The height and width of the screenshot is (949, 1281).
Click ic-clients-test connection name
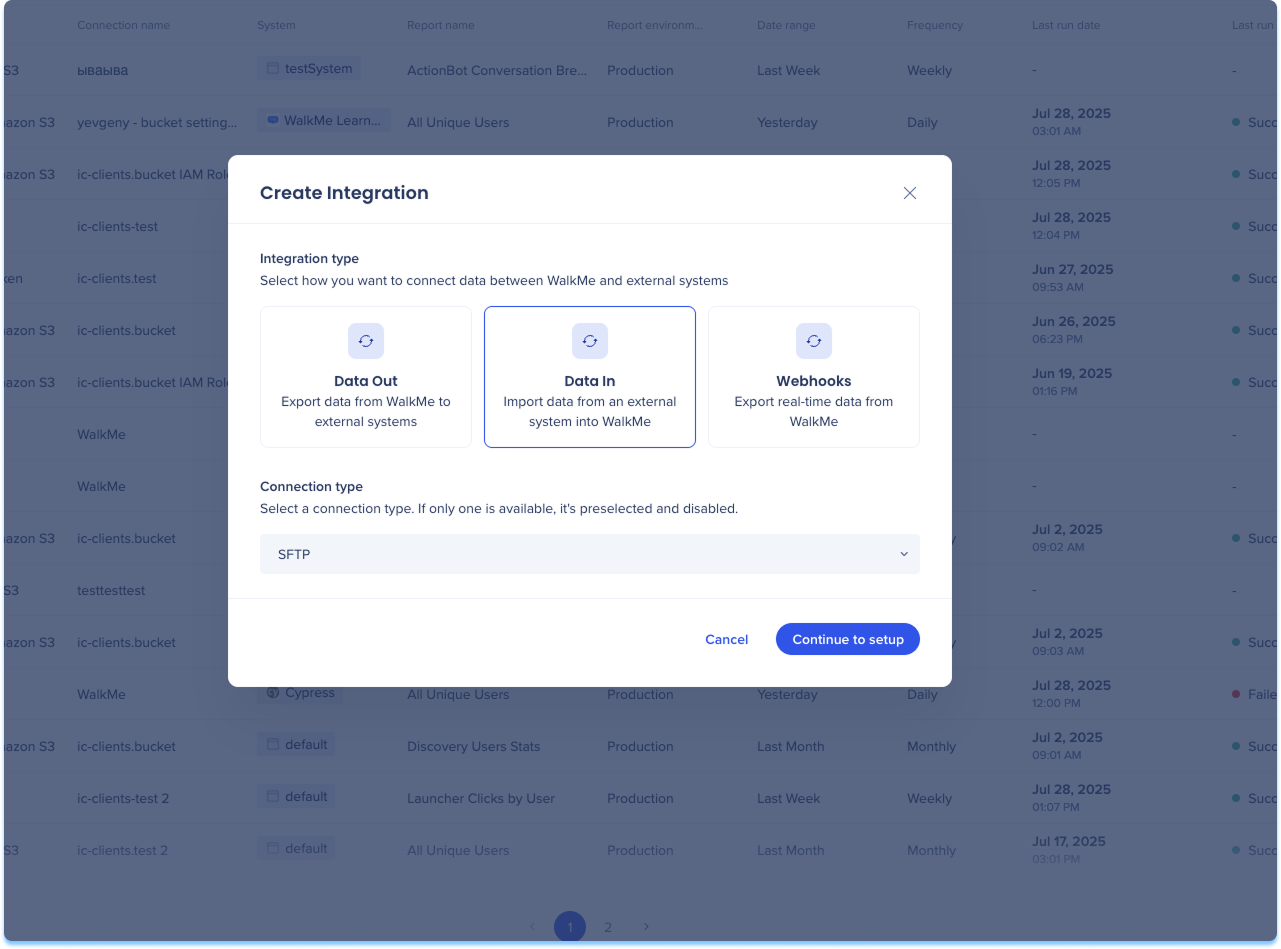(118, 227)
